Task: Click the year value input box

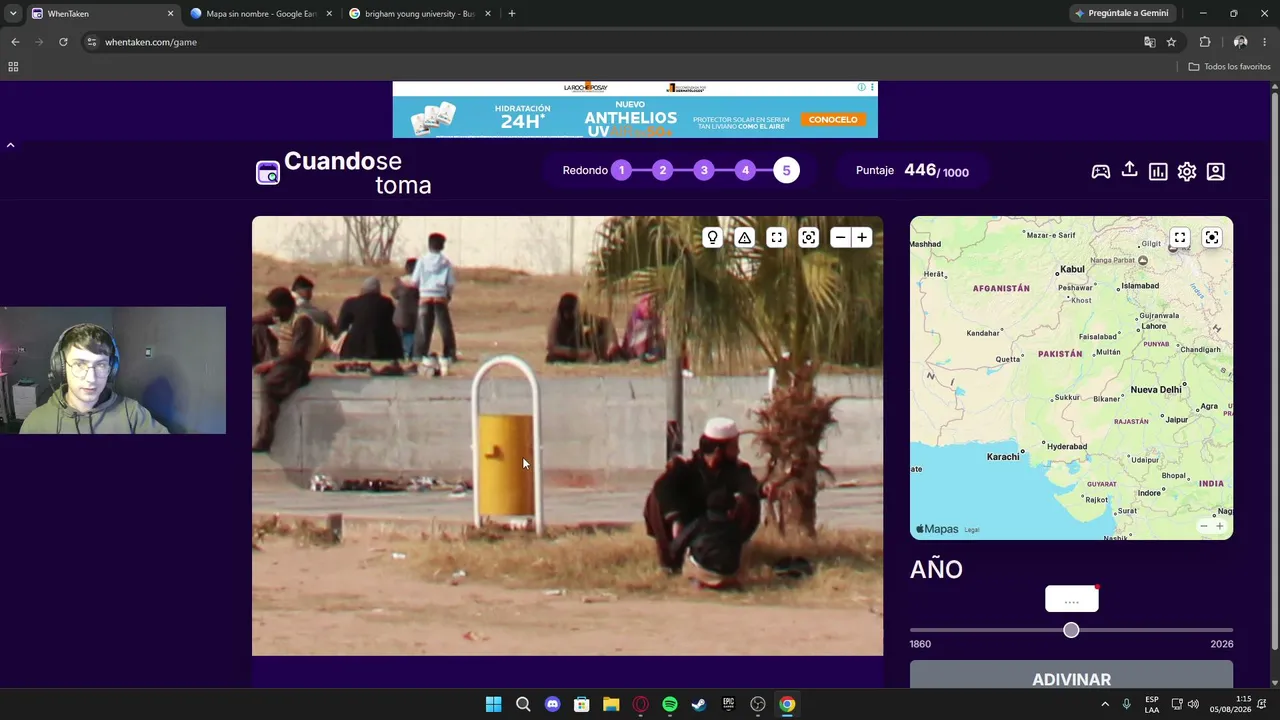Action: (1071, 599)
